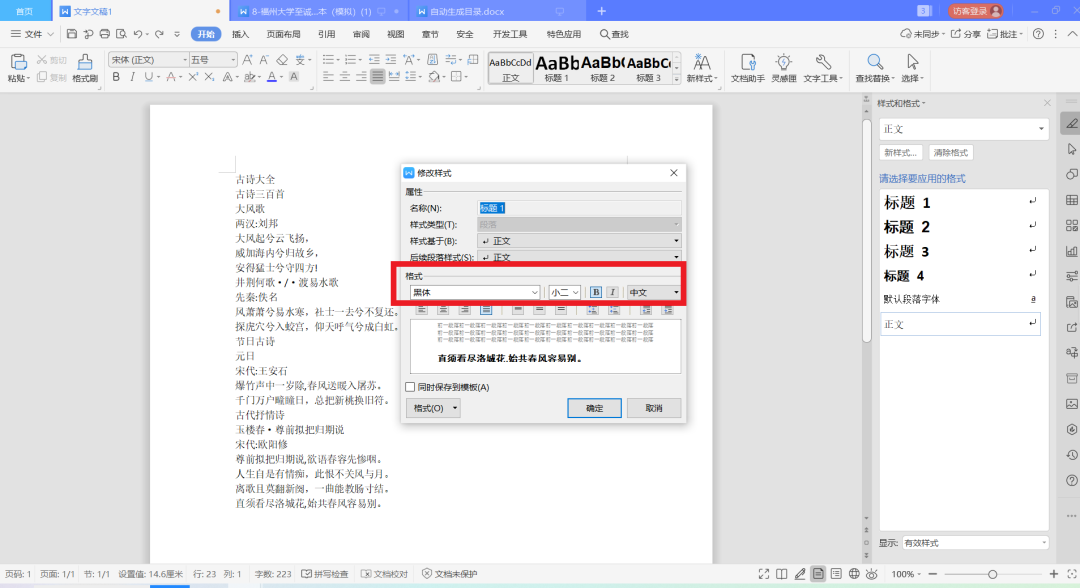The width and height of the screenshot is (1080, 588).
Task: Click the ribbon Italic I icon
Action: (x=132, y=77)
